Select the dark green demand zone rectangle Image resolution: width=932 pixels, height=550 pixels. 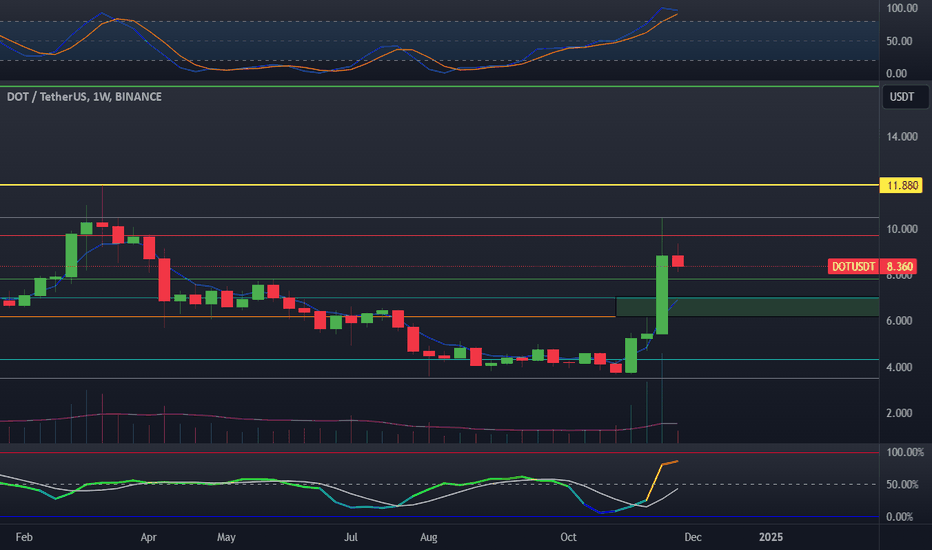click(x=747, y=306)
